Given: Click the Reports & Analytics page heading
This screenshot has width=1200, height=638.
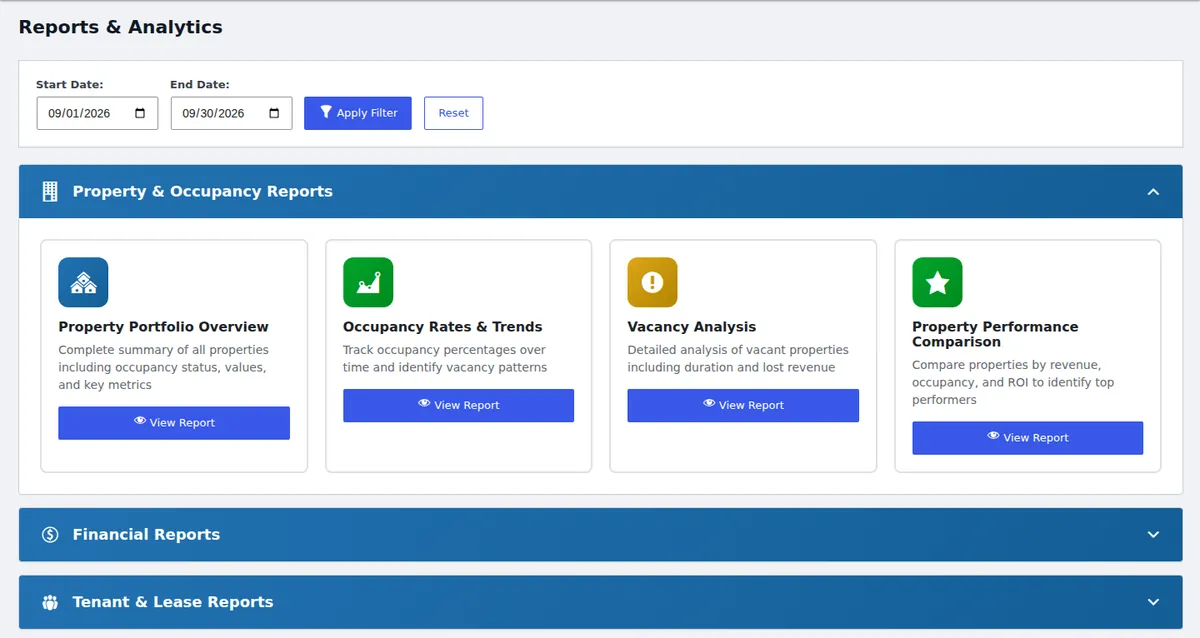Looking at the screenshot, I should coord(121,27).
